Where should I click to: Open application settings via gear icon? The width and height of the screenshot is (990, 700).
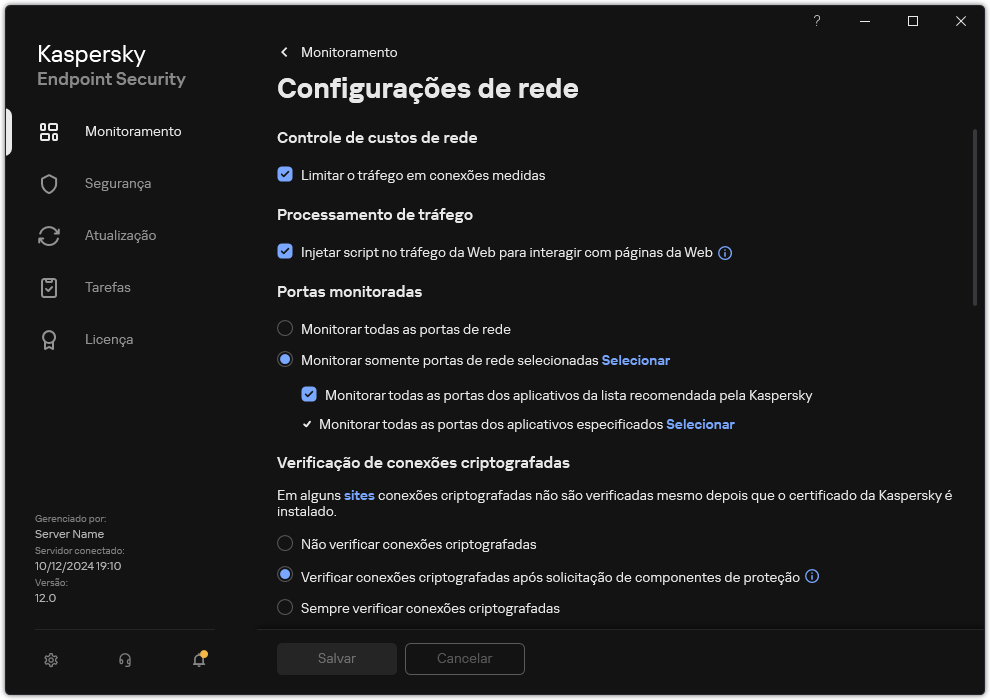(x=50, y=660)
